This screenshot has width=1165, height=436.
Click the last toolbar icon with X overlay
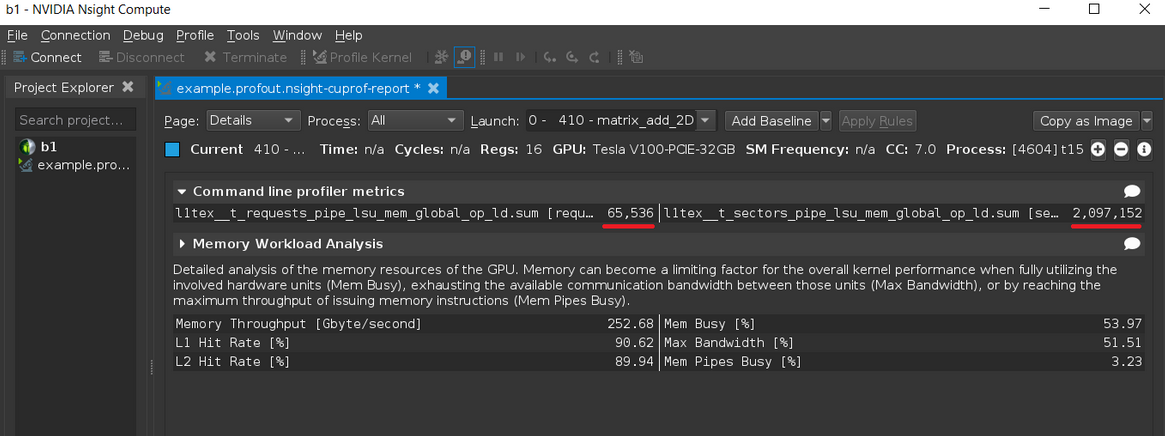(635, 57)
